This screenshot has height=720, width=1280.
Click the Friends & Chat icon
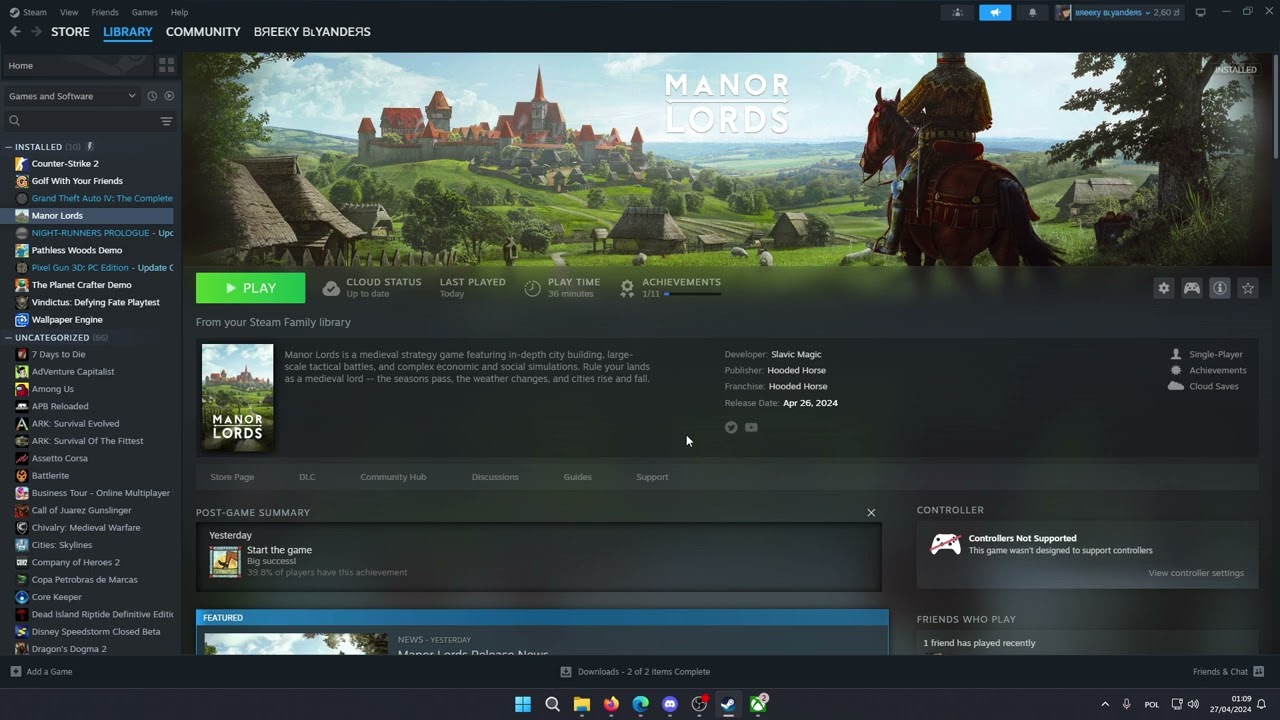[1259, 672]
